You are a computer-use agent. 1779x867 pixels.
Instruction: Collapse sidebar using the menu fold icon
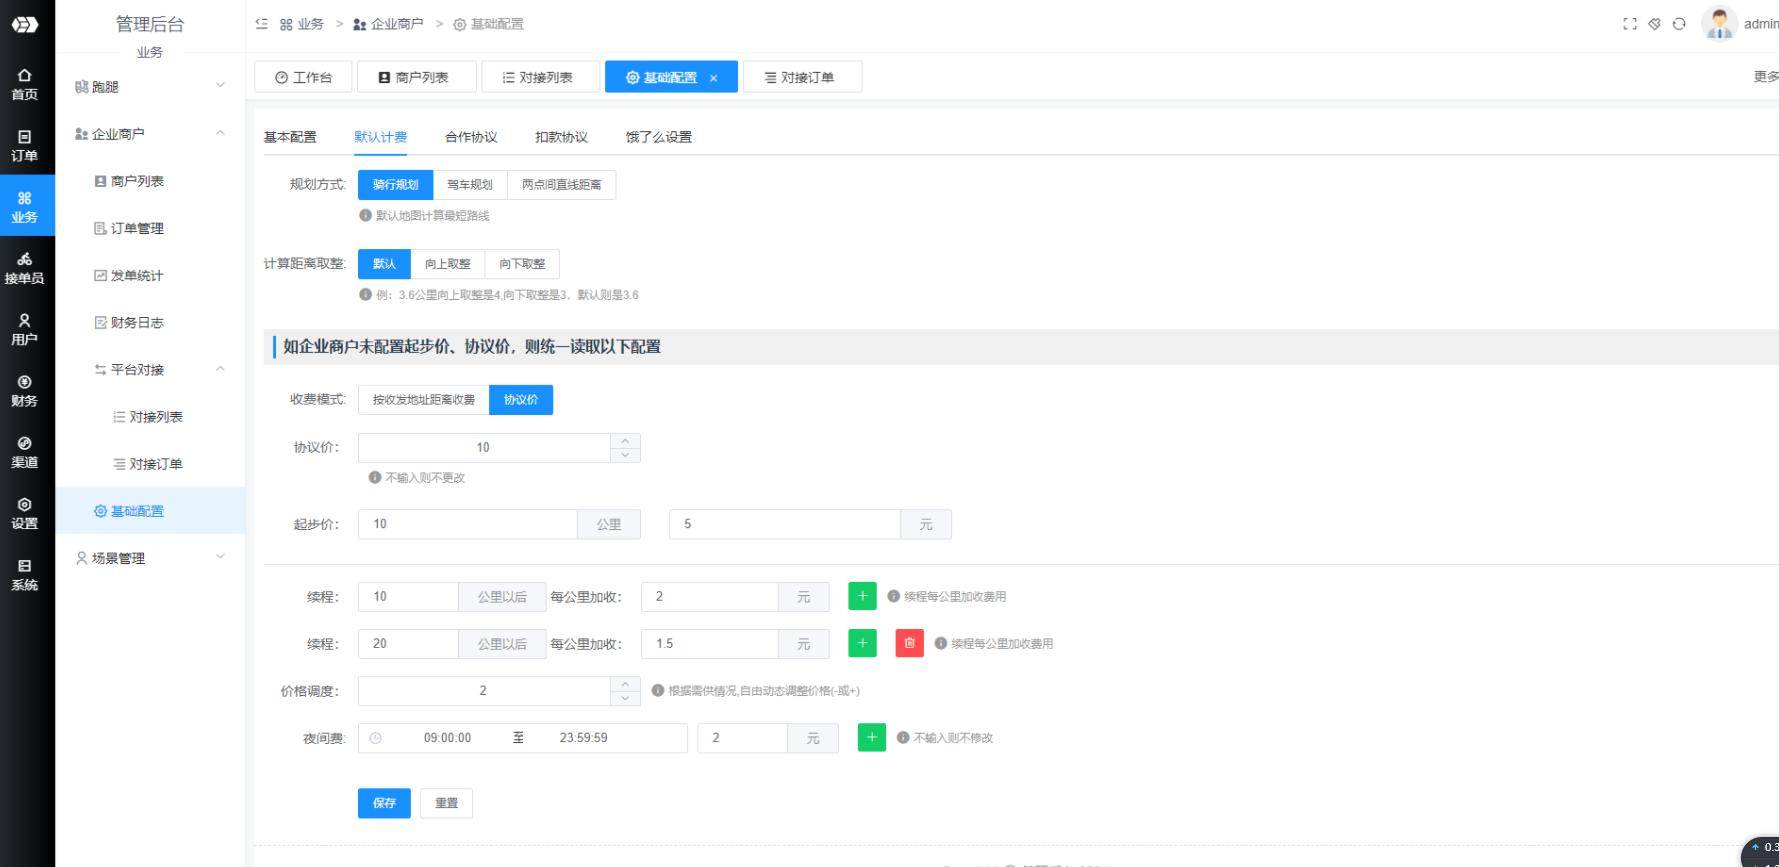pos(262,24)
